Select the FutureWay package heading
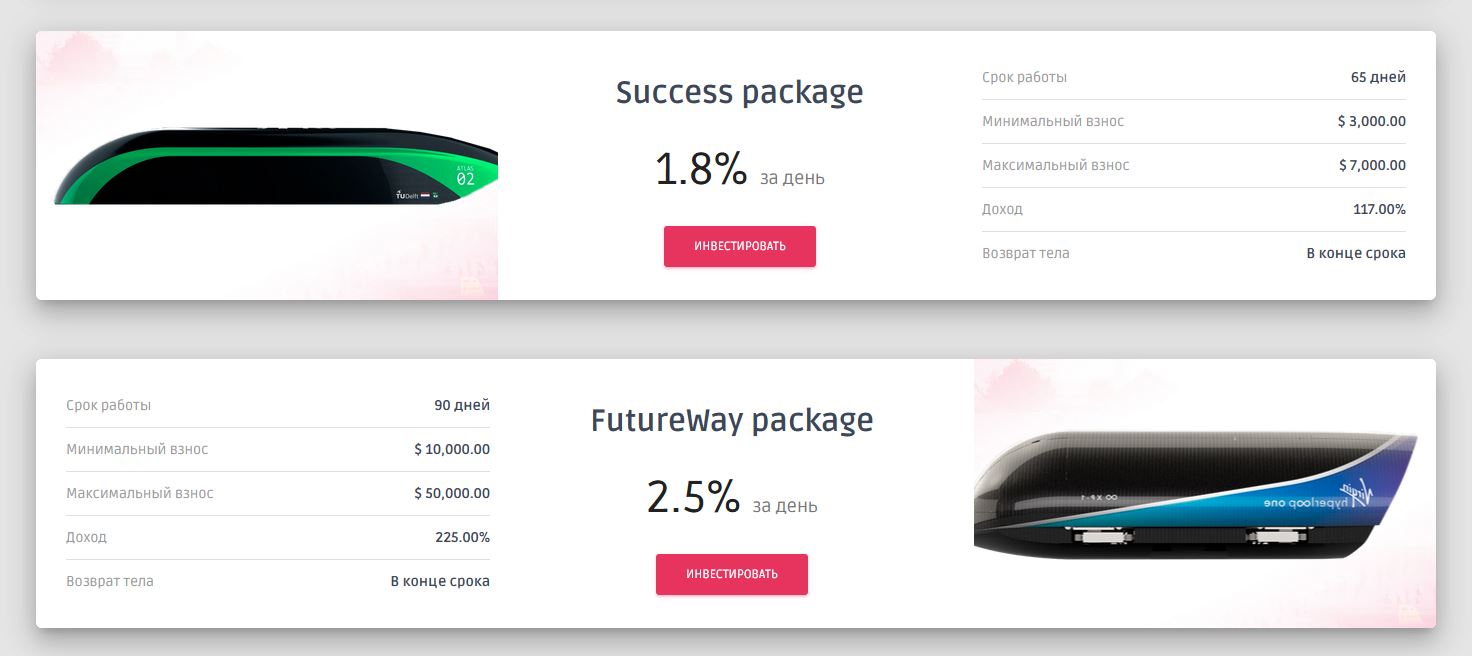This screenshot has height=656, width=1472. pyautogui.click(x=731, y=420)
